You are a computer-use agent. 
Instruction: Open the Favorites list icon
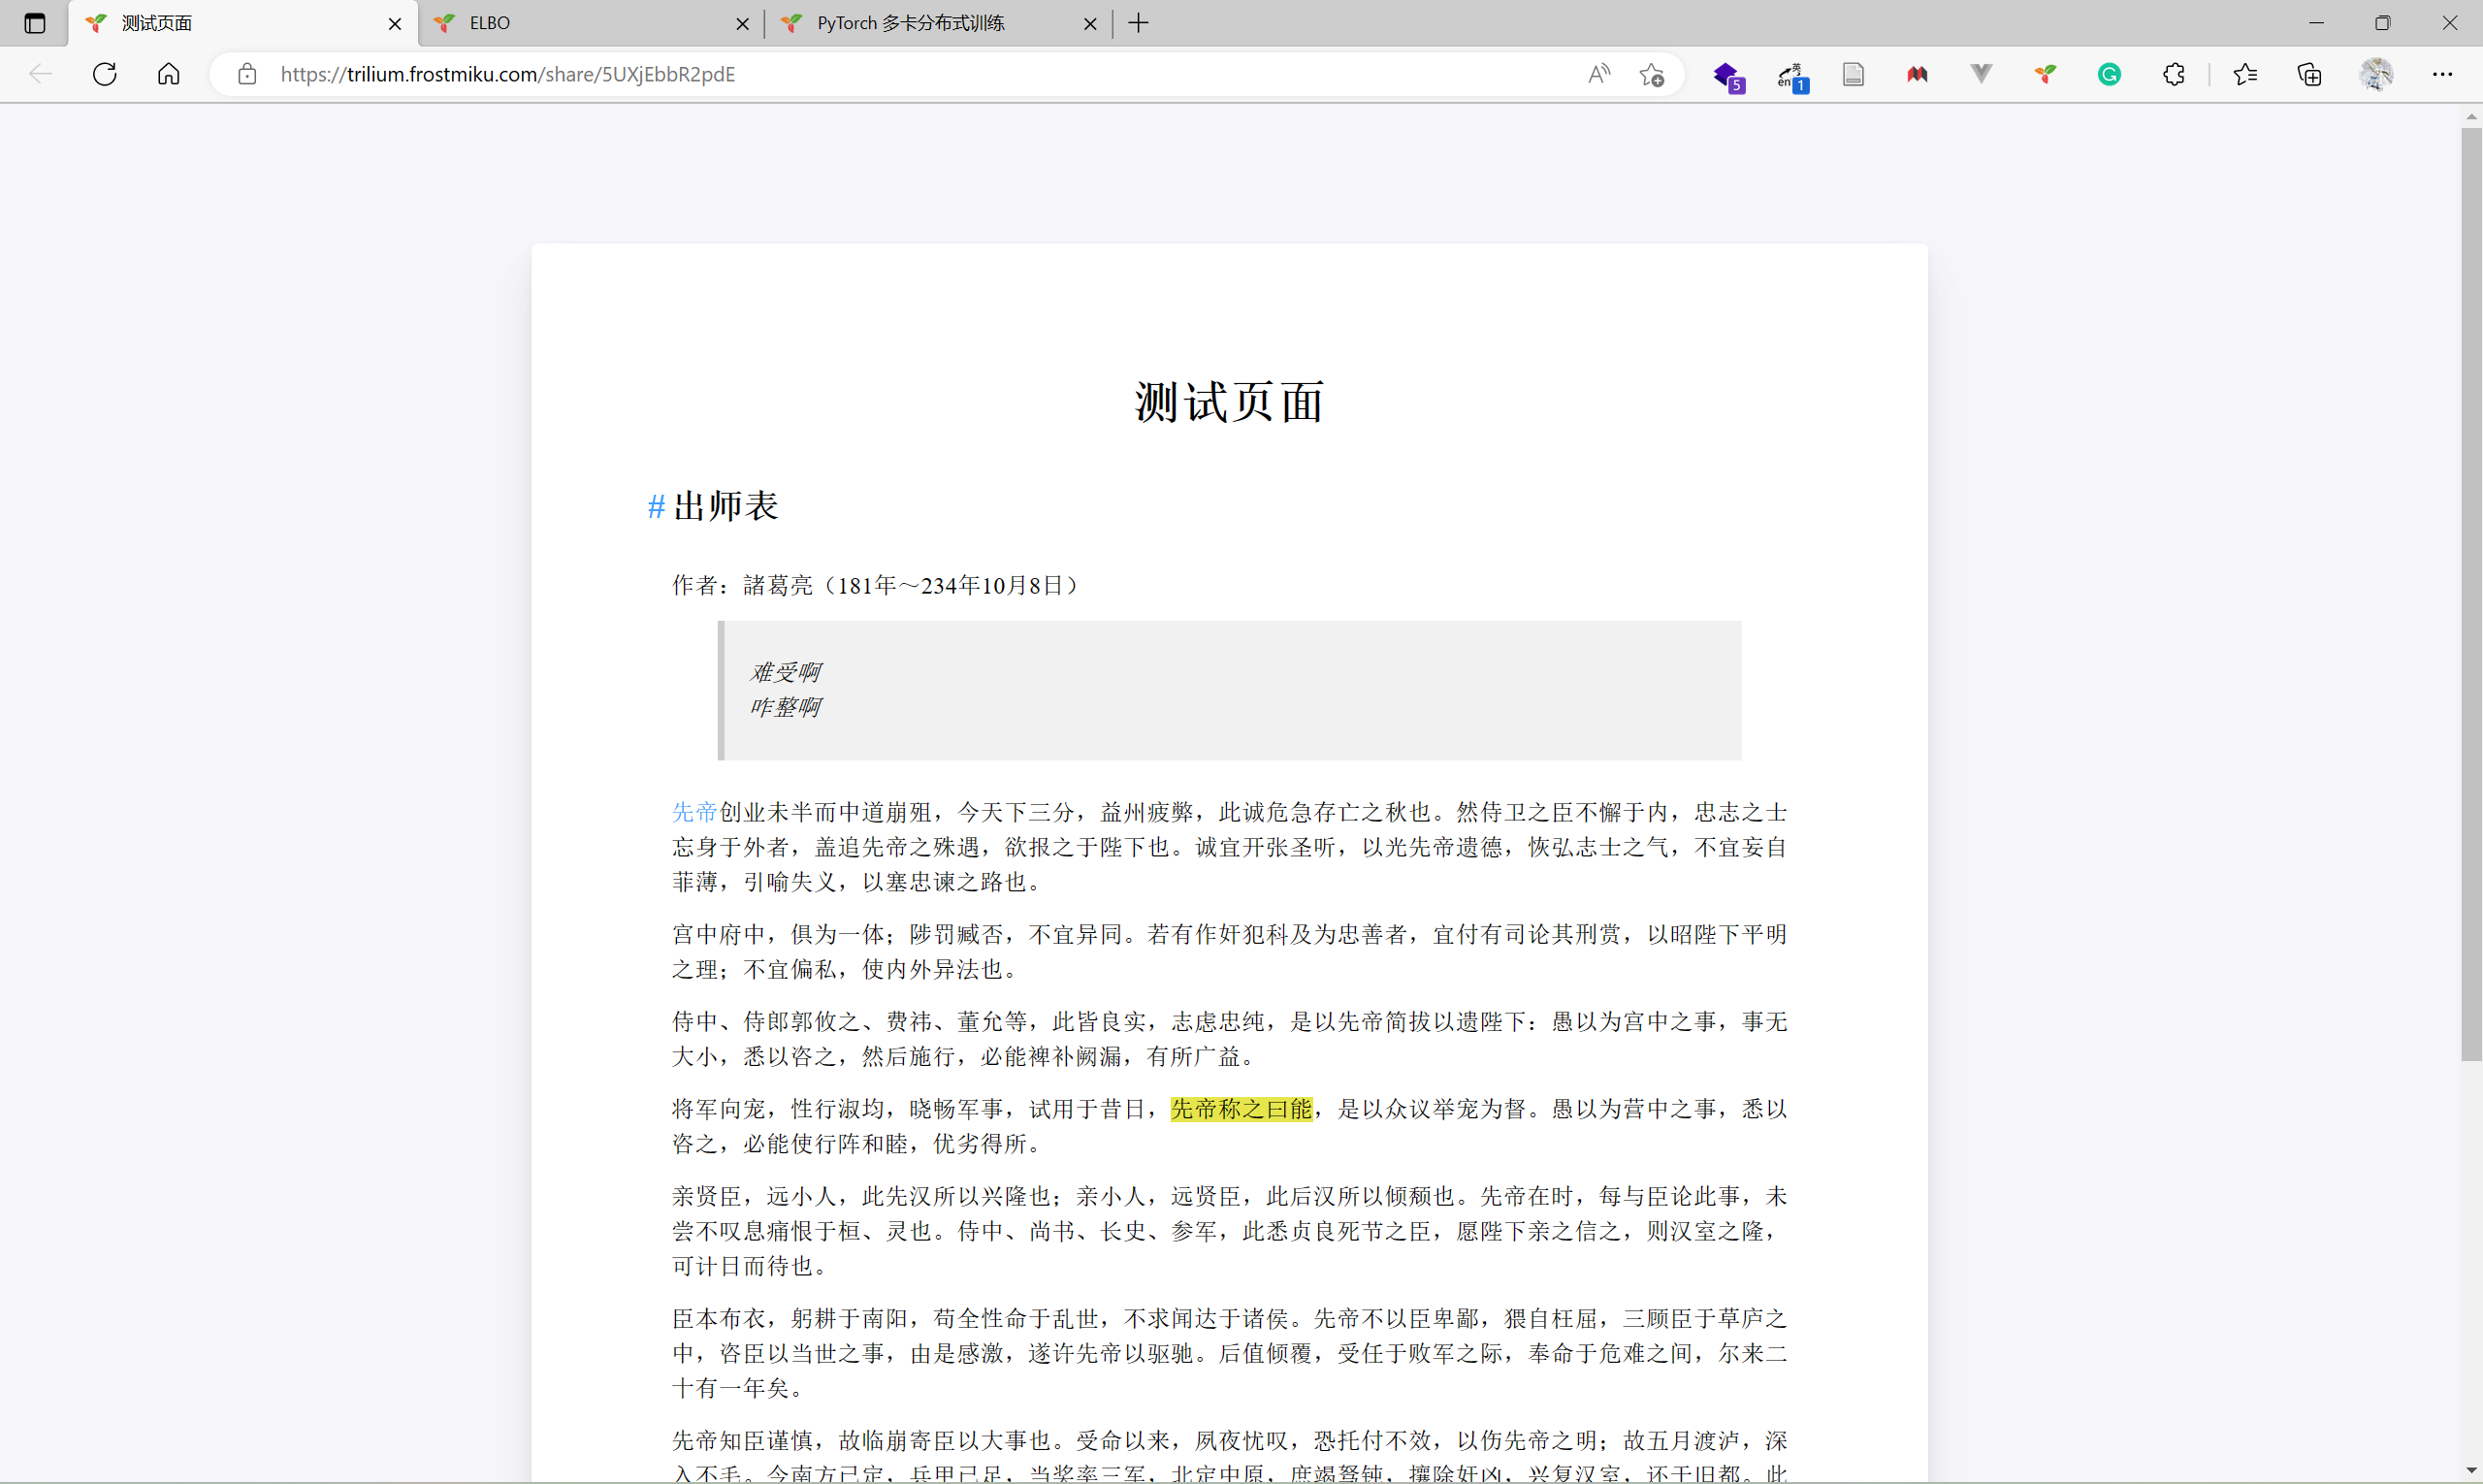pos(2245,74)
